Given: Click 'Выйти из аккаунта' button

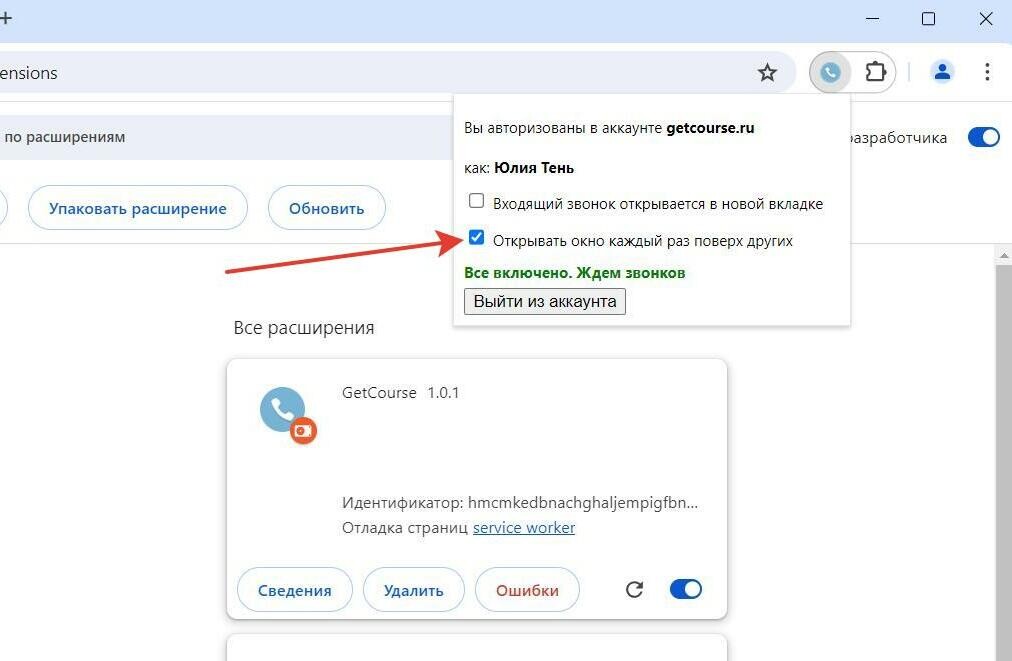Looking at the screenshot, I should pos(545,301).
